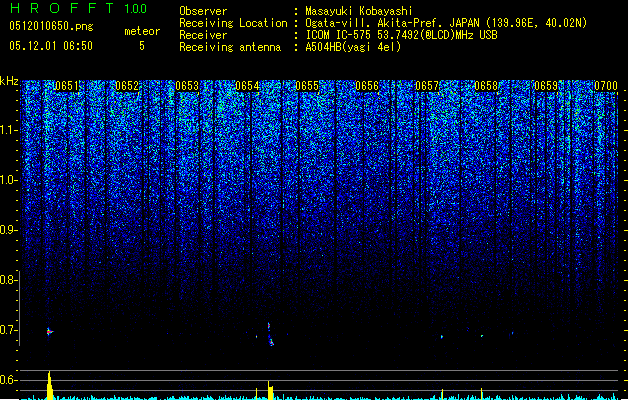
Task: Click the date stamp 05.12.01 06:50
Action: click(x=51, y=46)
